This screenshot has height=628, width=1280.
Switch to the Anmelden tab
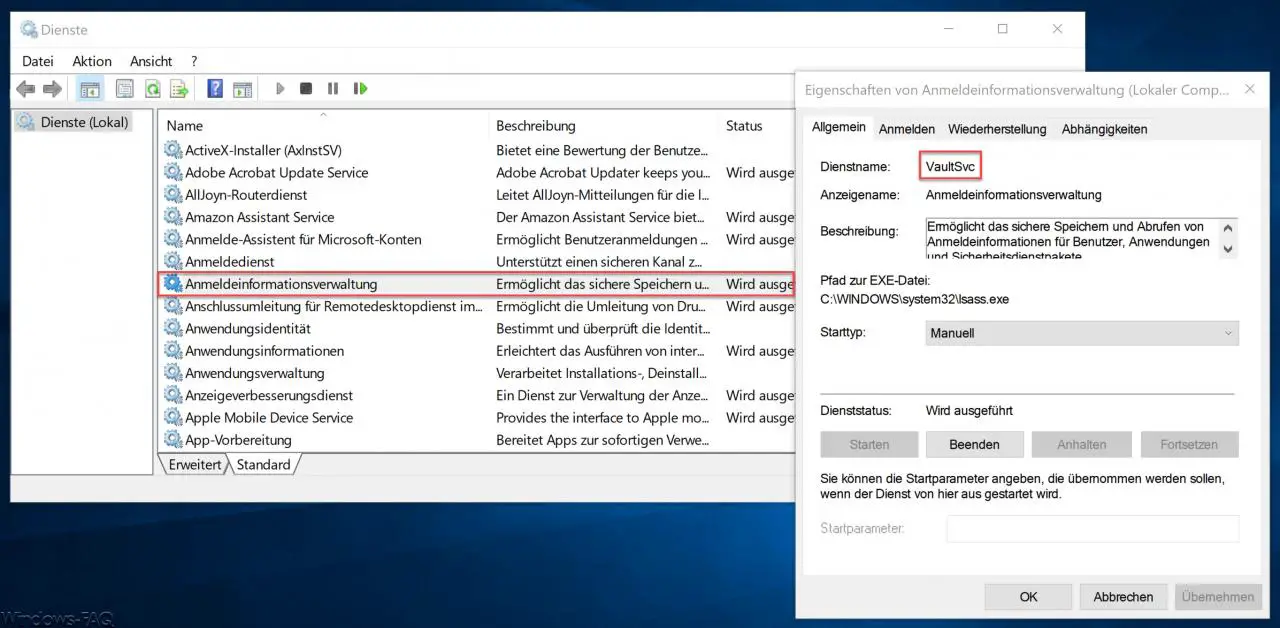pyautogui.click(x=907, y=129)
